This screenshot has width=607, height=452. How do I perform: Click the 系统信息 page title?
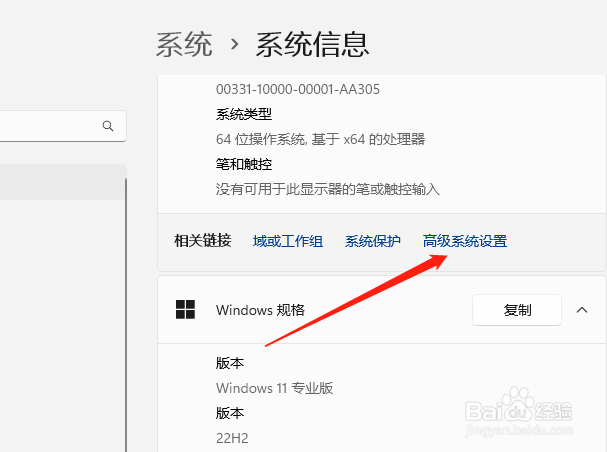tap(312, 45)
